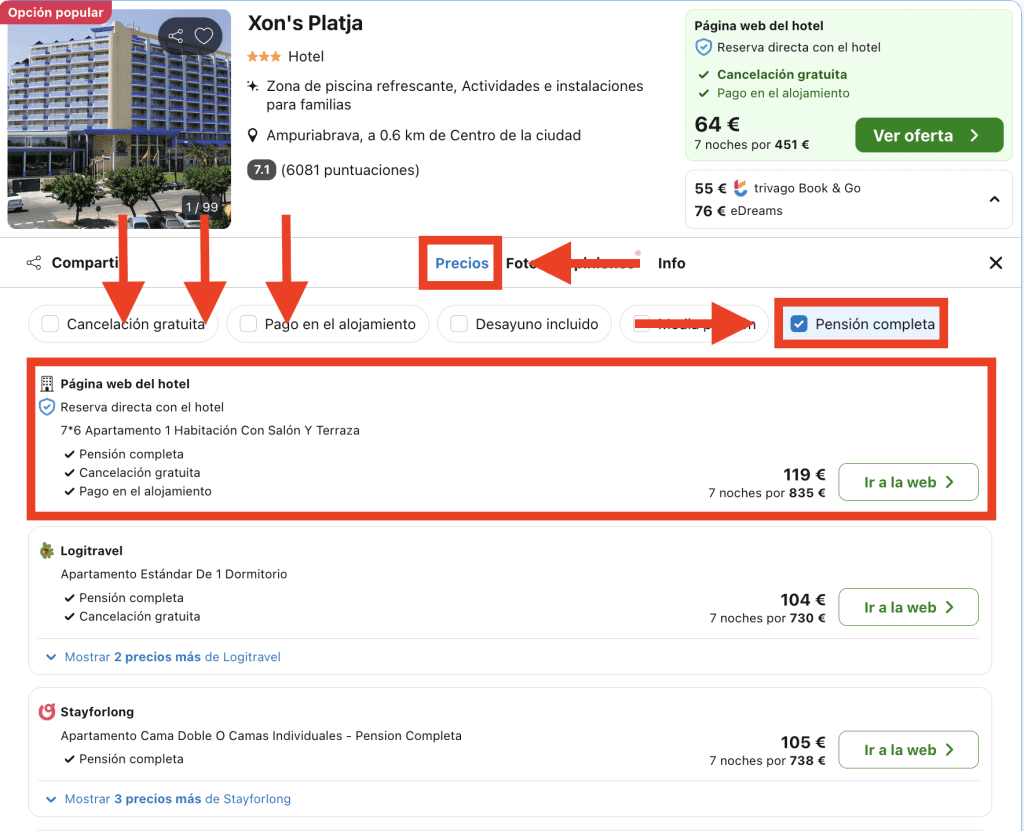Toggle the Desayuno incluido checkbox
The width and height of the screenshot is (1024, 831).
(459, 324)
